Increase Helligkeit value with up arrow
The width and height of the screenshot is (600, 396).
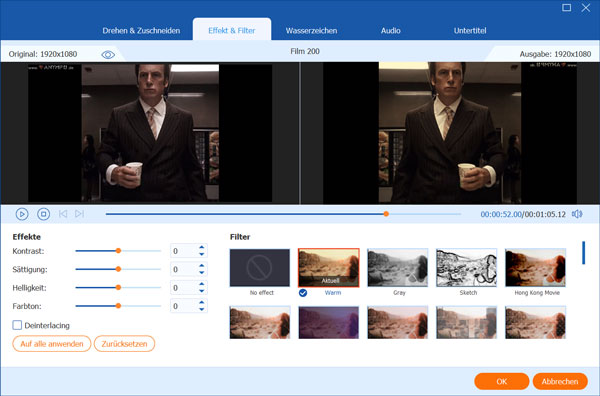tap(202, 284)
